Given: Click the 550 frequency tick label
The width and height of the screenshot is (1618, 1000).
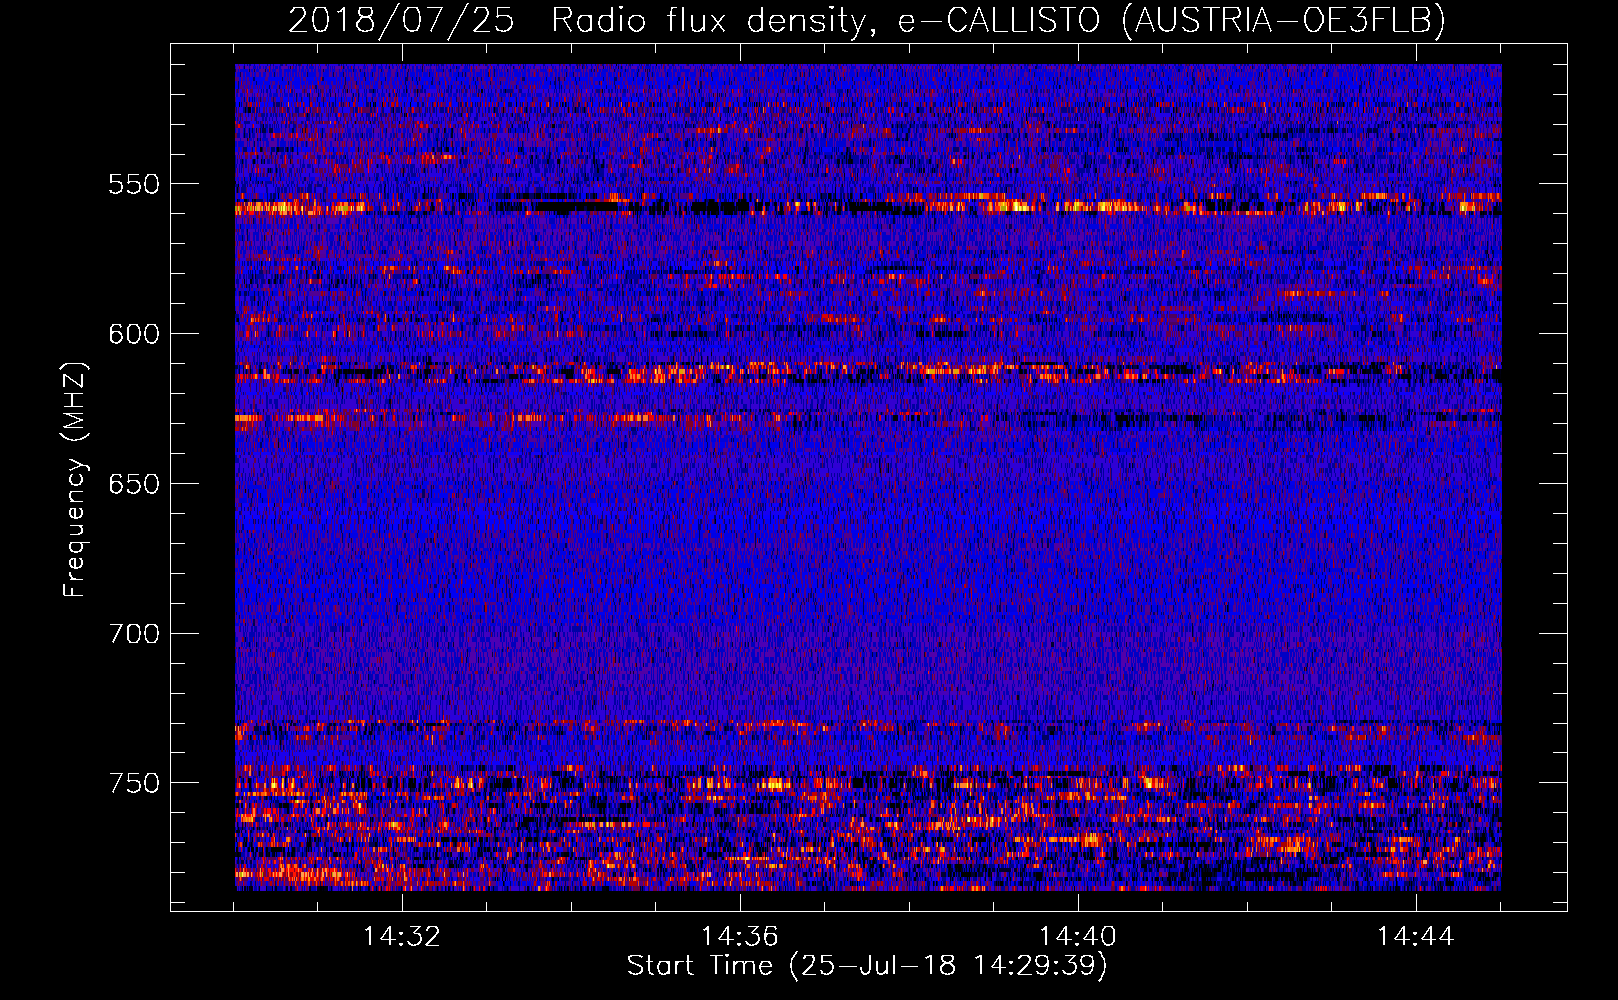Looking at the screenshot, I should point(134,184).
